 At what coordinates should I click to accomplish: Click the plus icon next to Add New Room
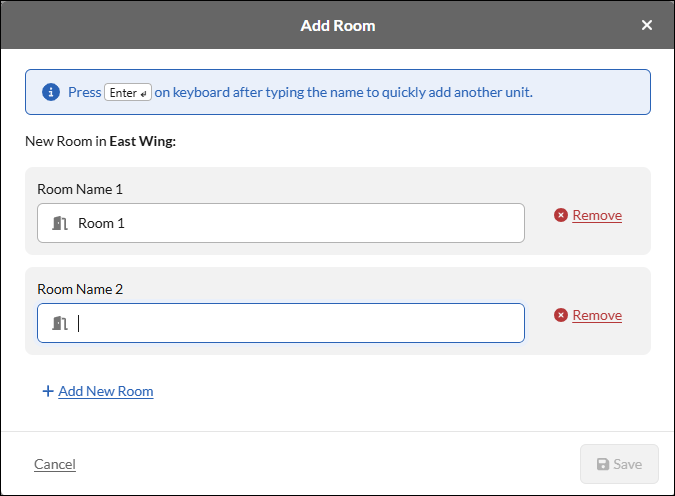[x=48, y=391]
